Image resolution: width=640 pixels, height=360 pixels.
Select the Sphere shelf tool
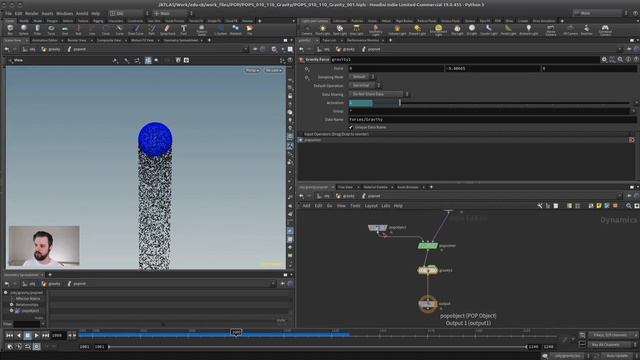[24, 29]
